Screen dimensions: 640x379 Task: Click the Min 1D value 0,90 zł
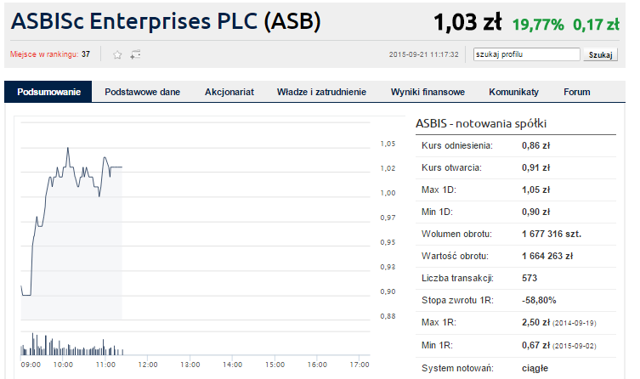[536, 212]
